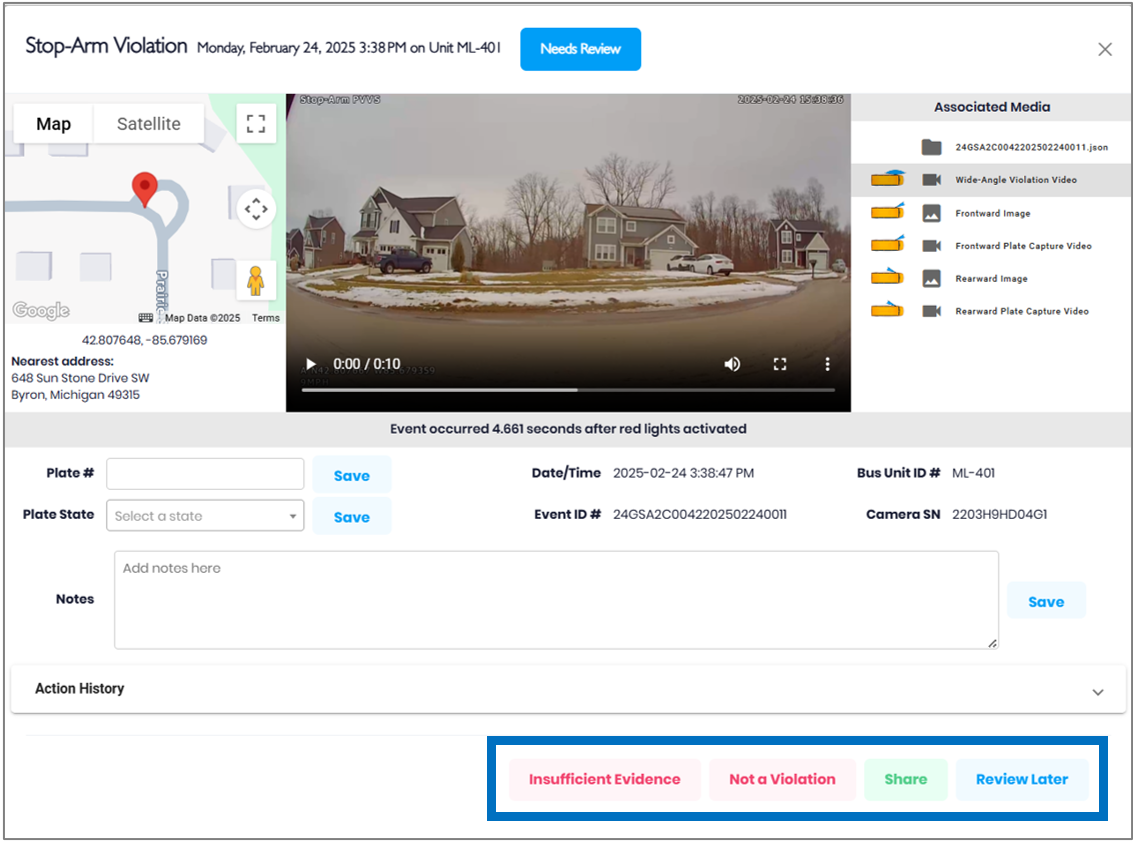
Task: Click bus icon beside Rearward Plate Capture Video
Action: click(x=888, y=309)
